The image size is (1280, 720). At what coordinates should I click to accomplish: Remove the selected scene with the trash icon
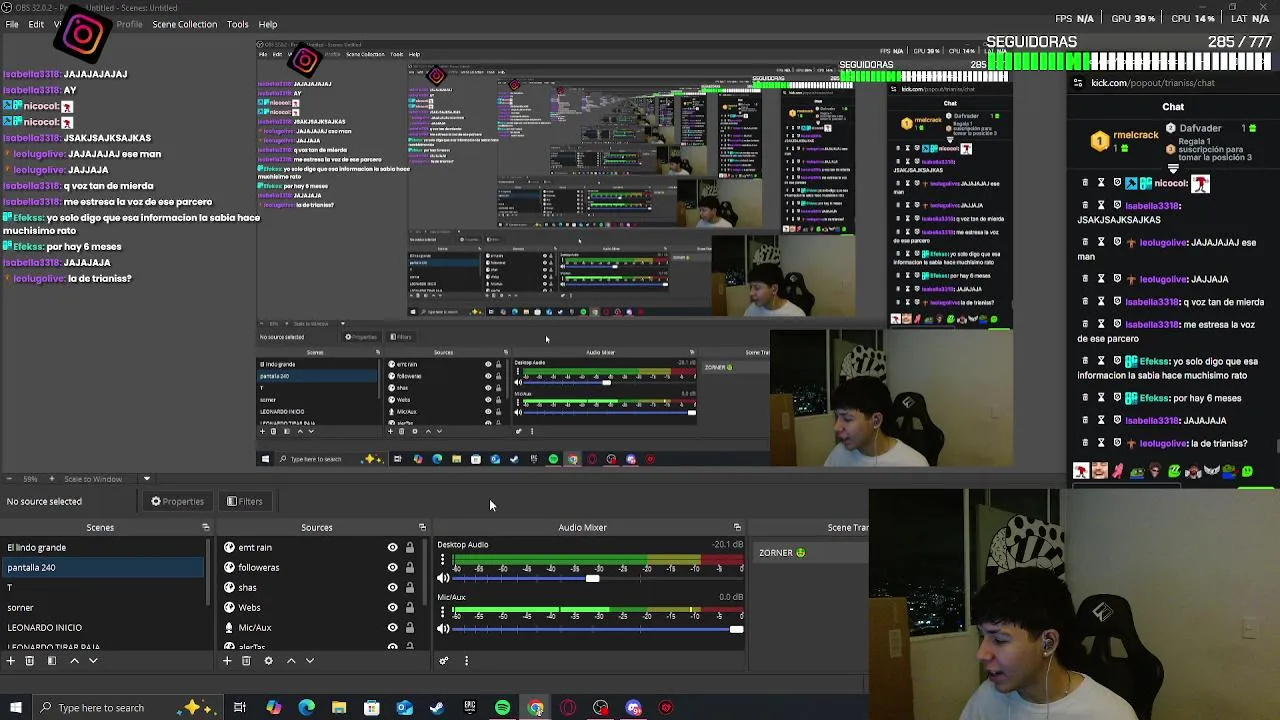(x=29, y=660)
